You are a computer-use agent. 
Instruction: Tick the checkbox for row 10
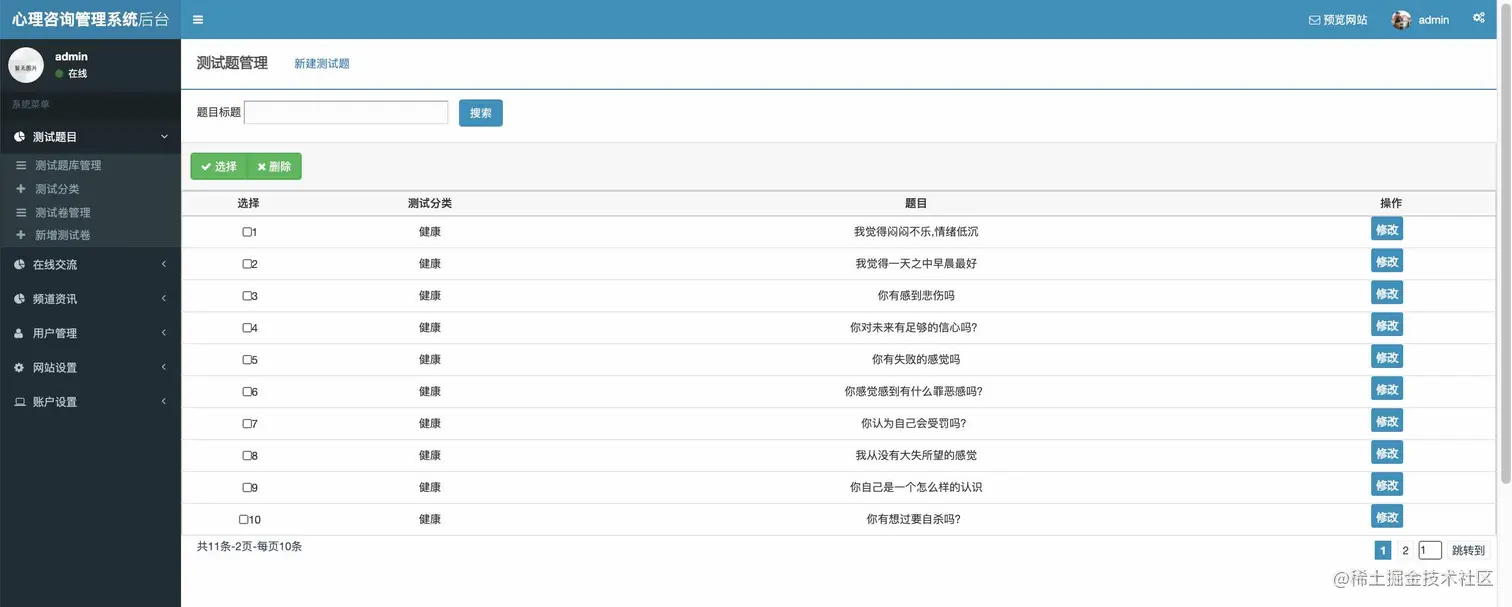coord(243,520)
